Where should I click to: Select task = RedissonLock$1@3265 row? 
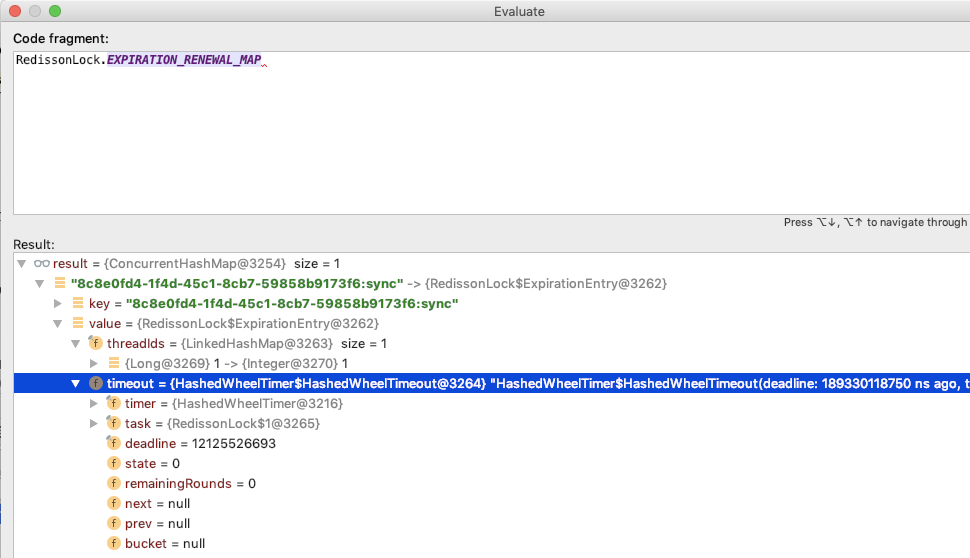[492, 423]
